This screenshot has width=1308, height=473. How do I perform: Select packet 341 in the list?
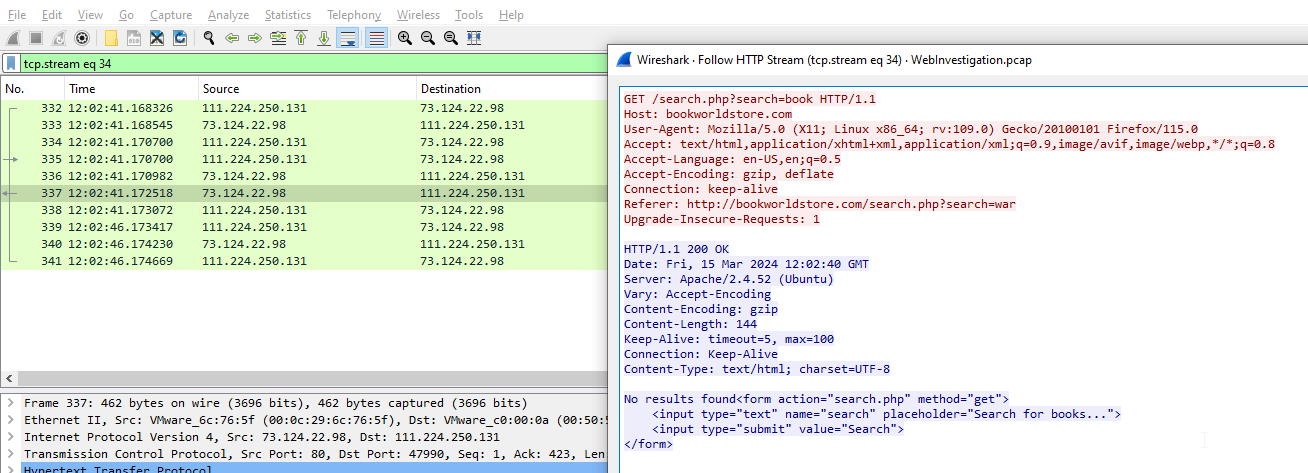coord(305,261)
